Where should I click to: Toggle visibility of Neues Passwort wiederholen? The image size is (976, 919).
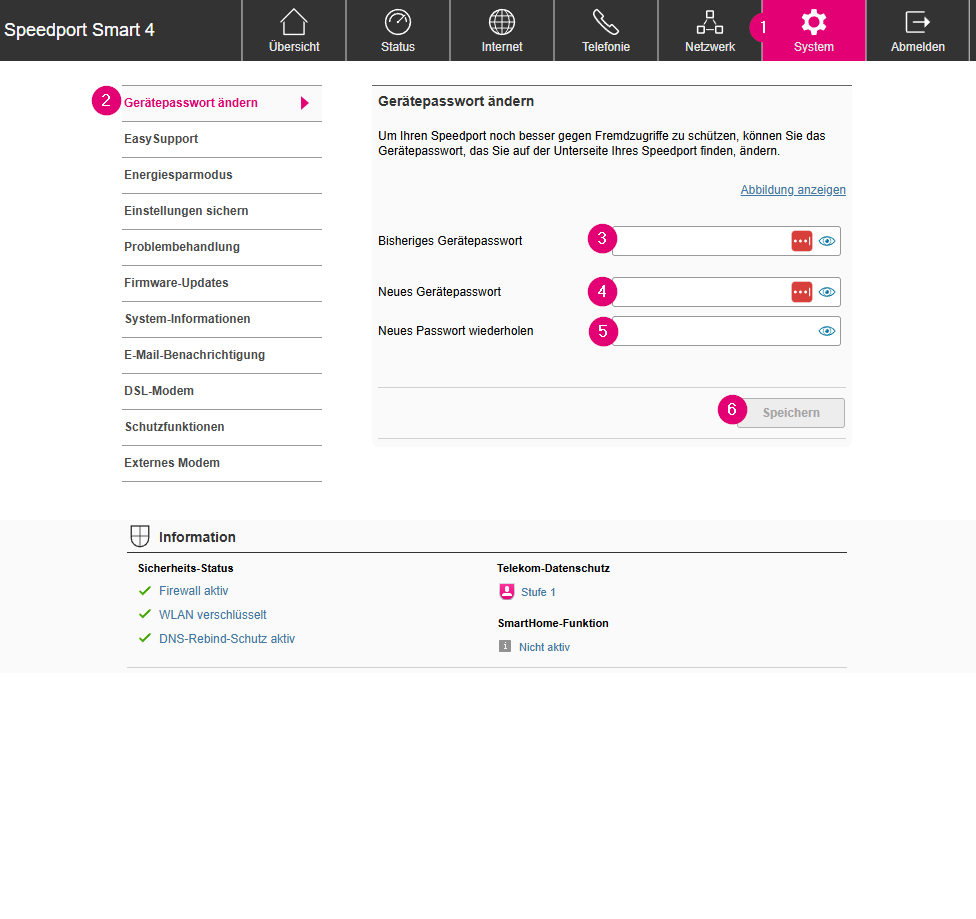pyautogui.click(x=827, y=331)
